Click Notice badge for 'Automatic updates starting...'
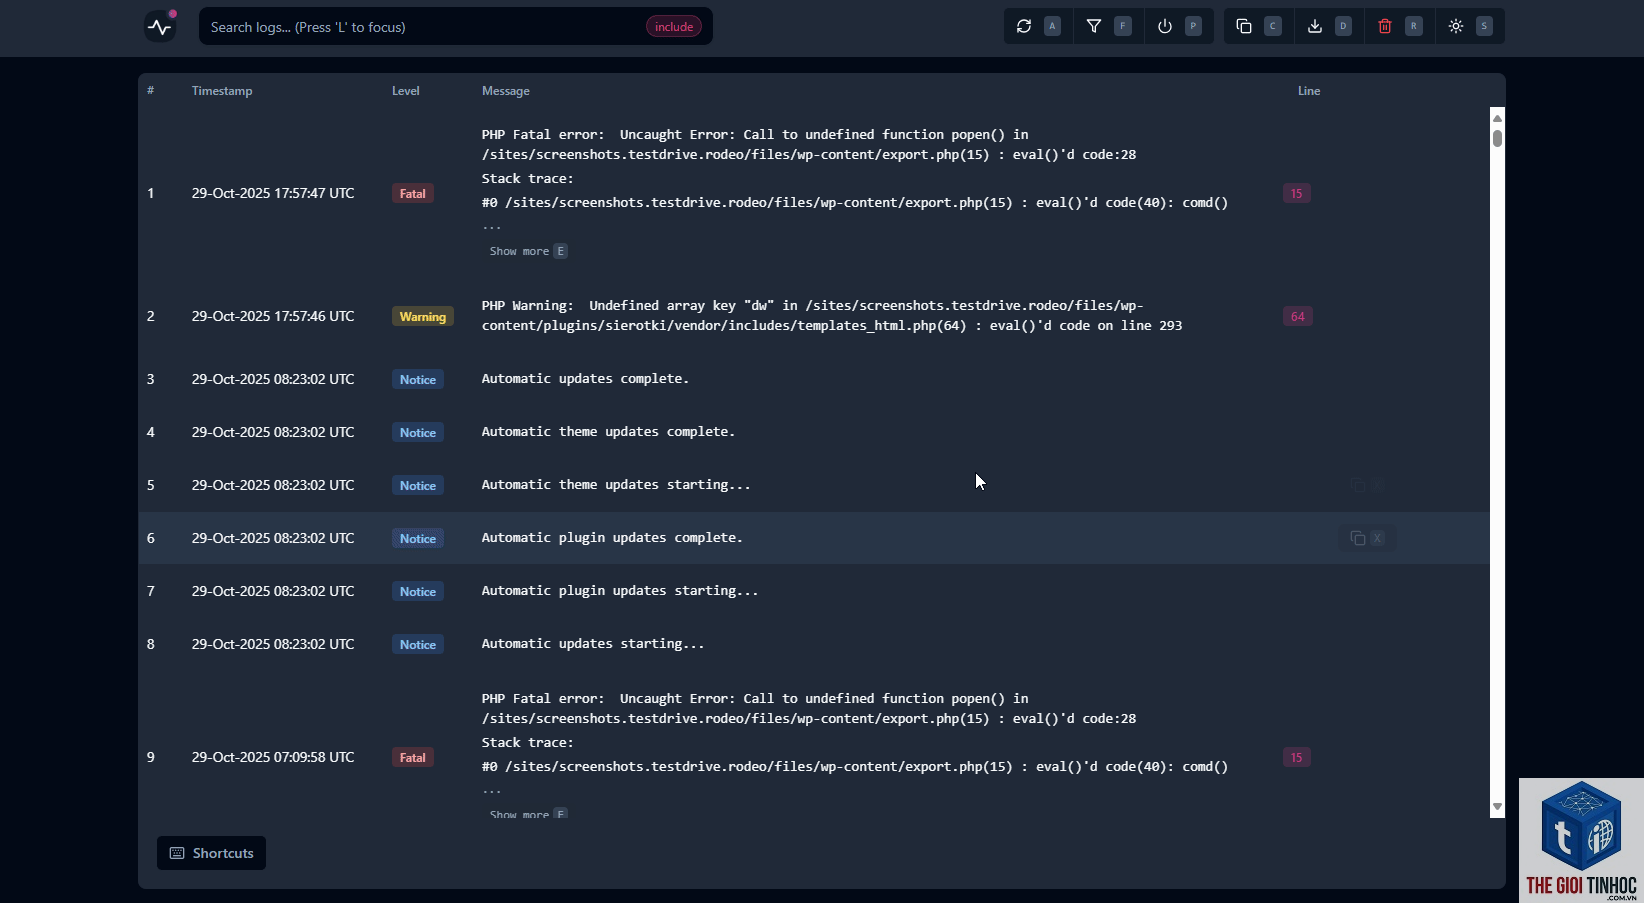 (418, 644)
